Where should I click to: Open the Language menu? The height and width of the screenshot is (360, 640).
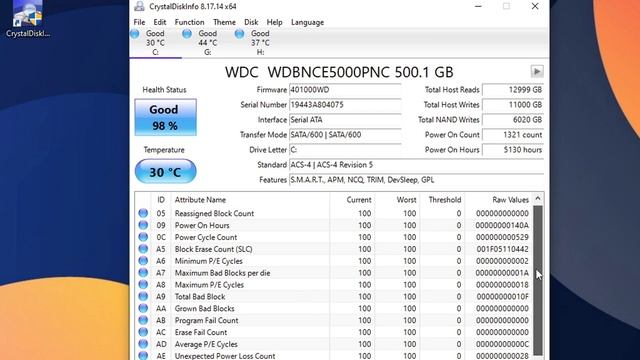[307, 22]
